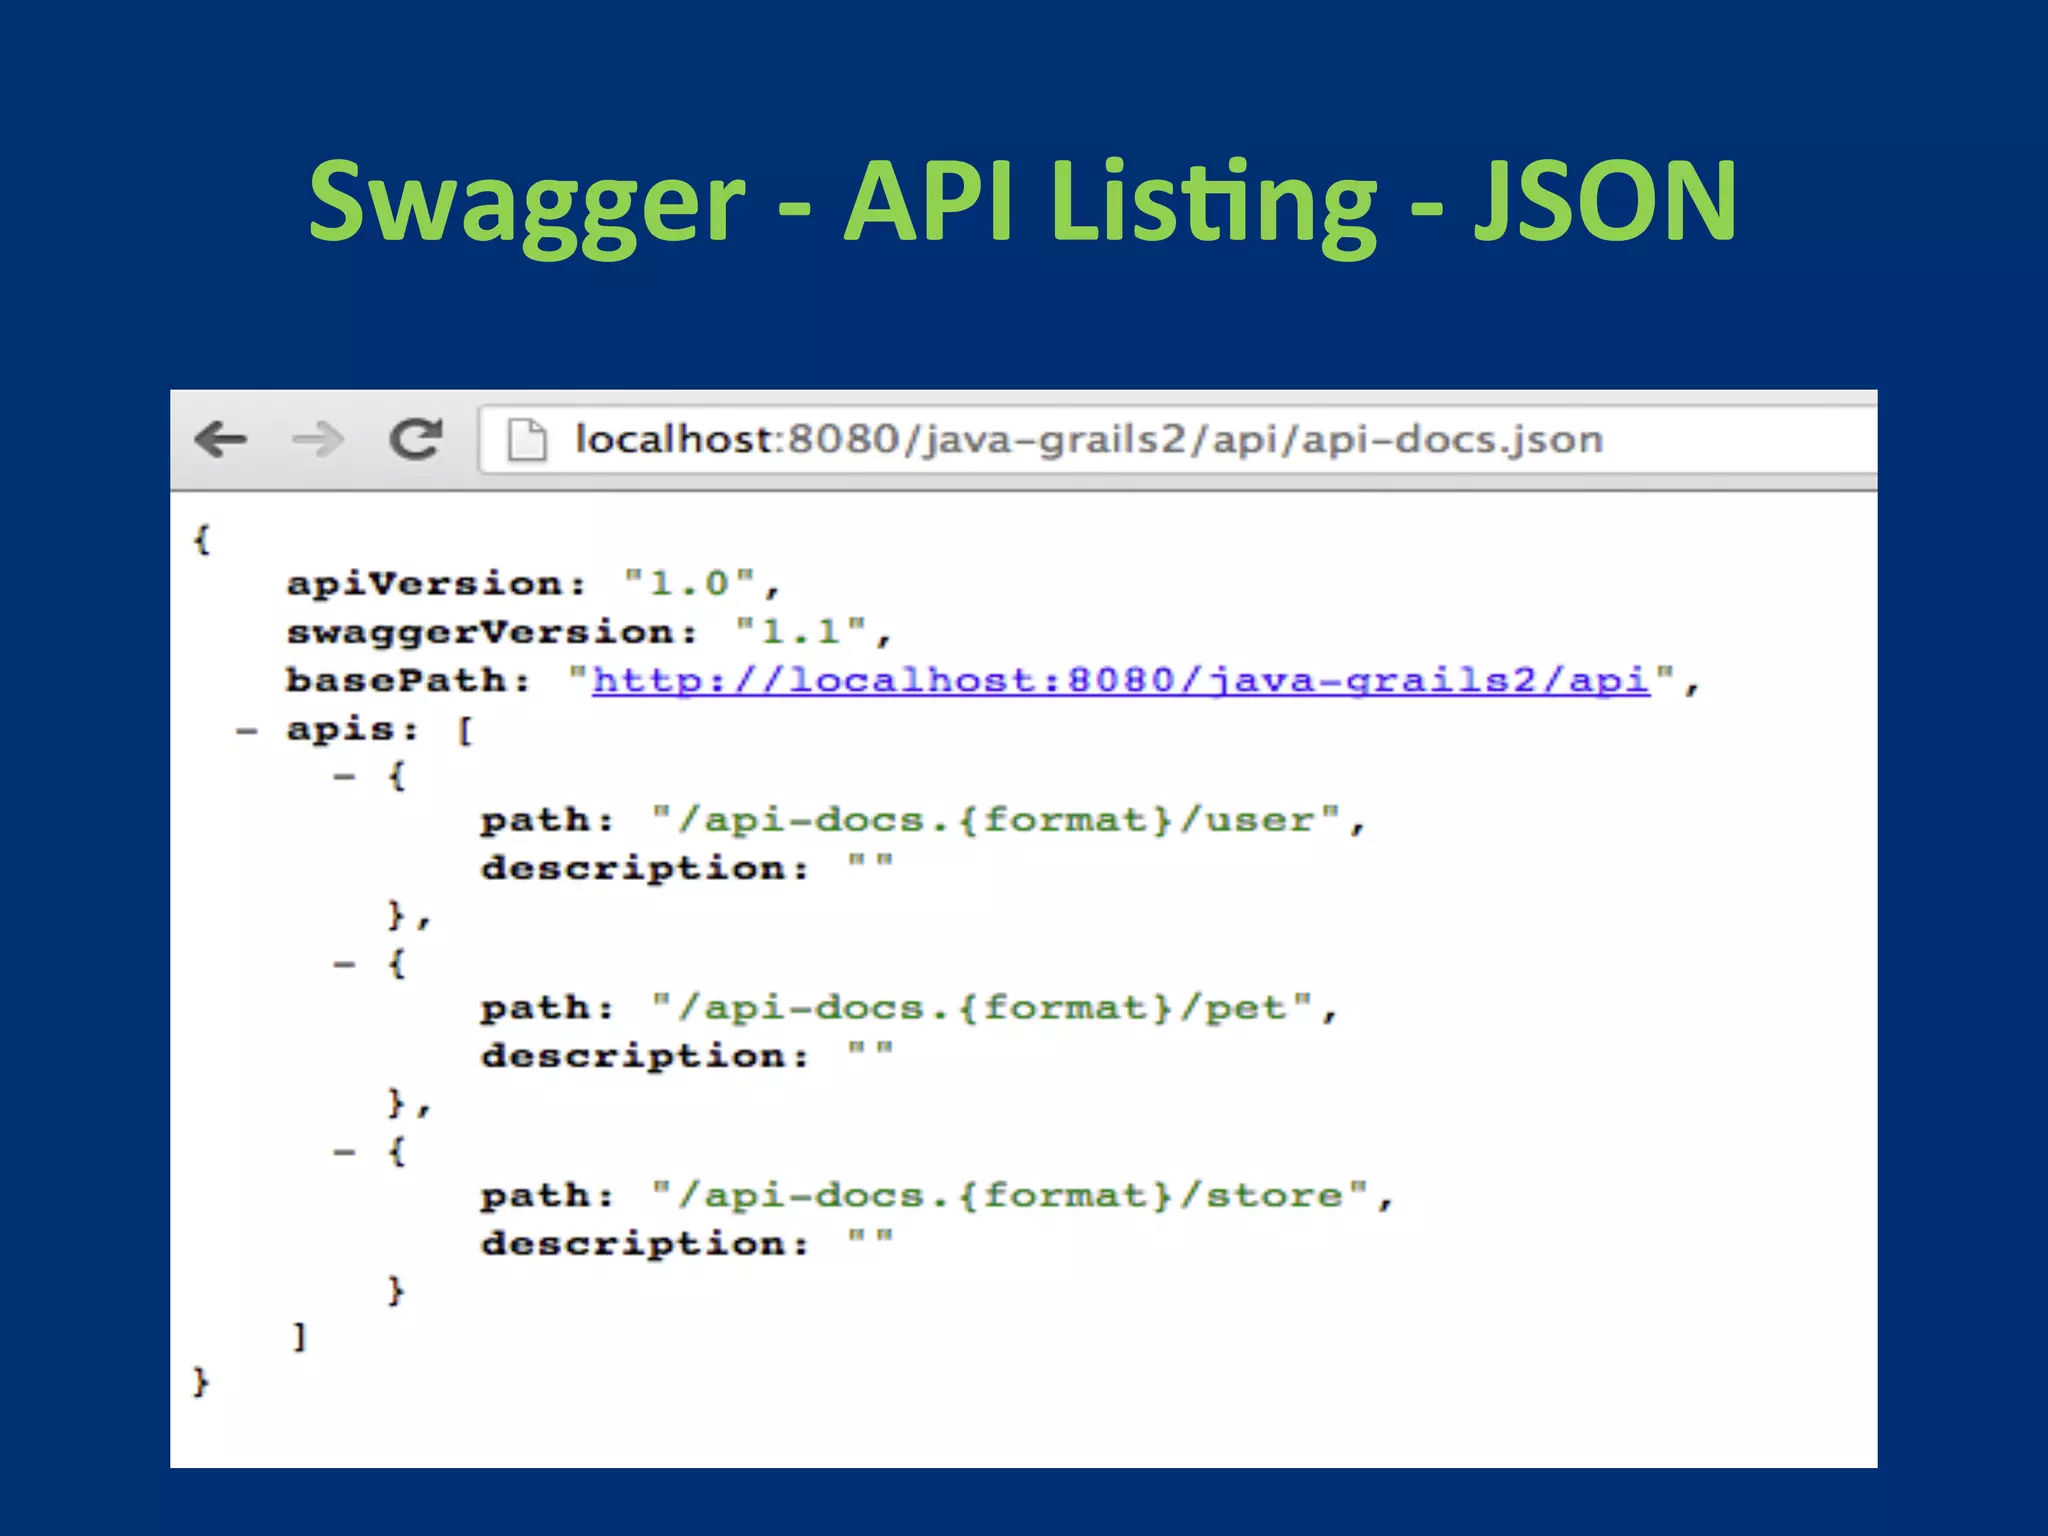This screenshot has width=2048, height=1536.
Task: Click the apiVersion key
Action: (436, 584)
